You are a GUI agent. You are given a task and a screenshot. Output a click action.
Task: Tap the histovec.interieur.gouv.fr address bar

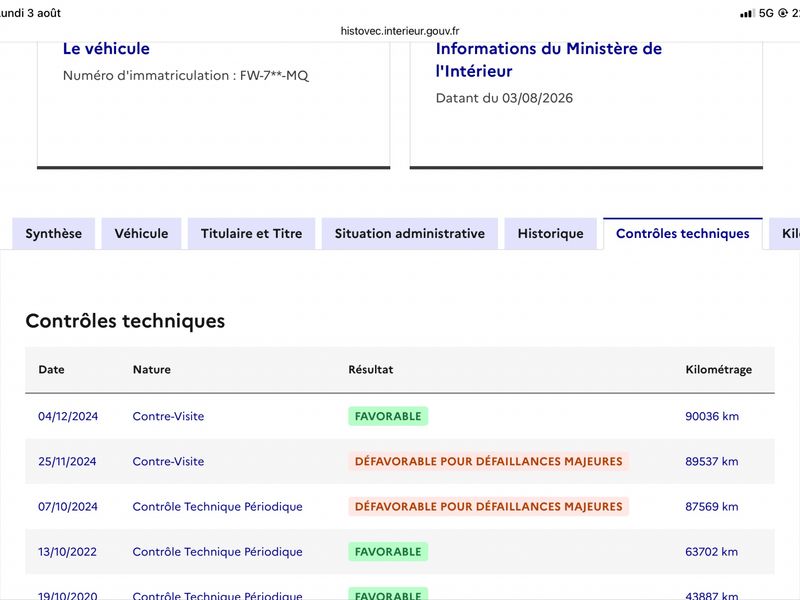tap(400, 31)
